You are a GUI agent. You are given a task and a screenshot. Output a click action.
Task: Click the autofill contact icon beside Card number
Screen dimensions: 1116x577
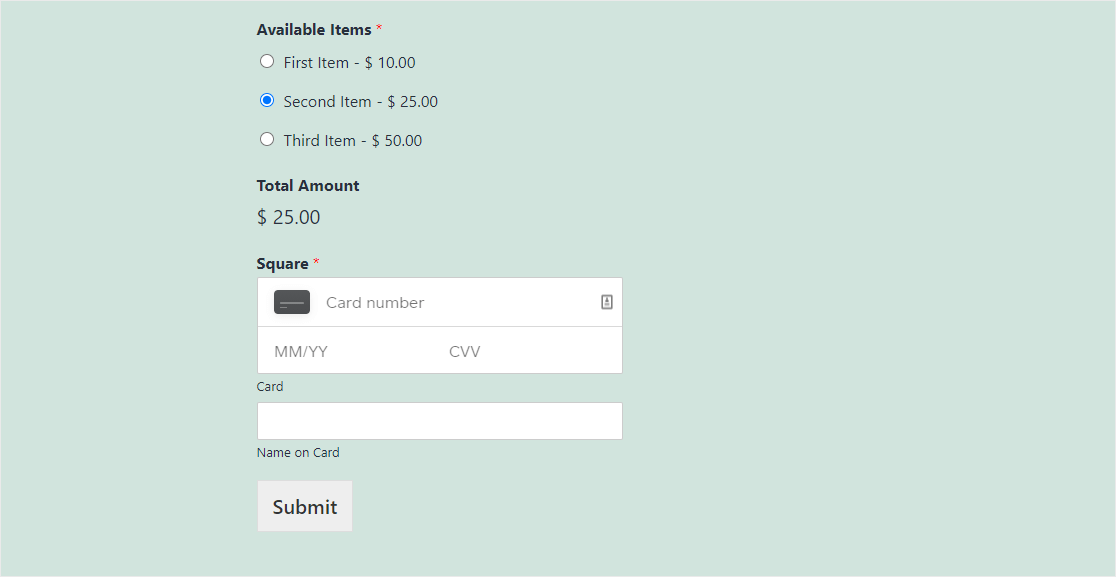606,302
